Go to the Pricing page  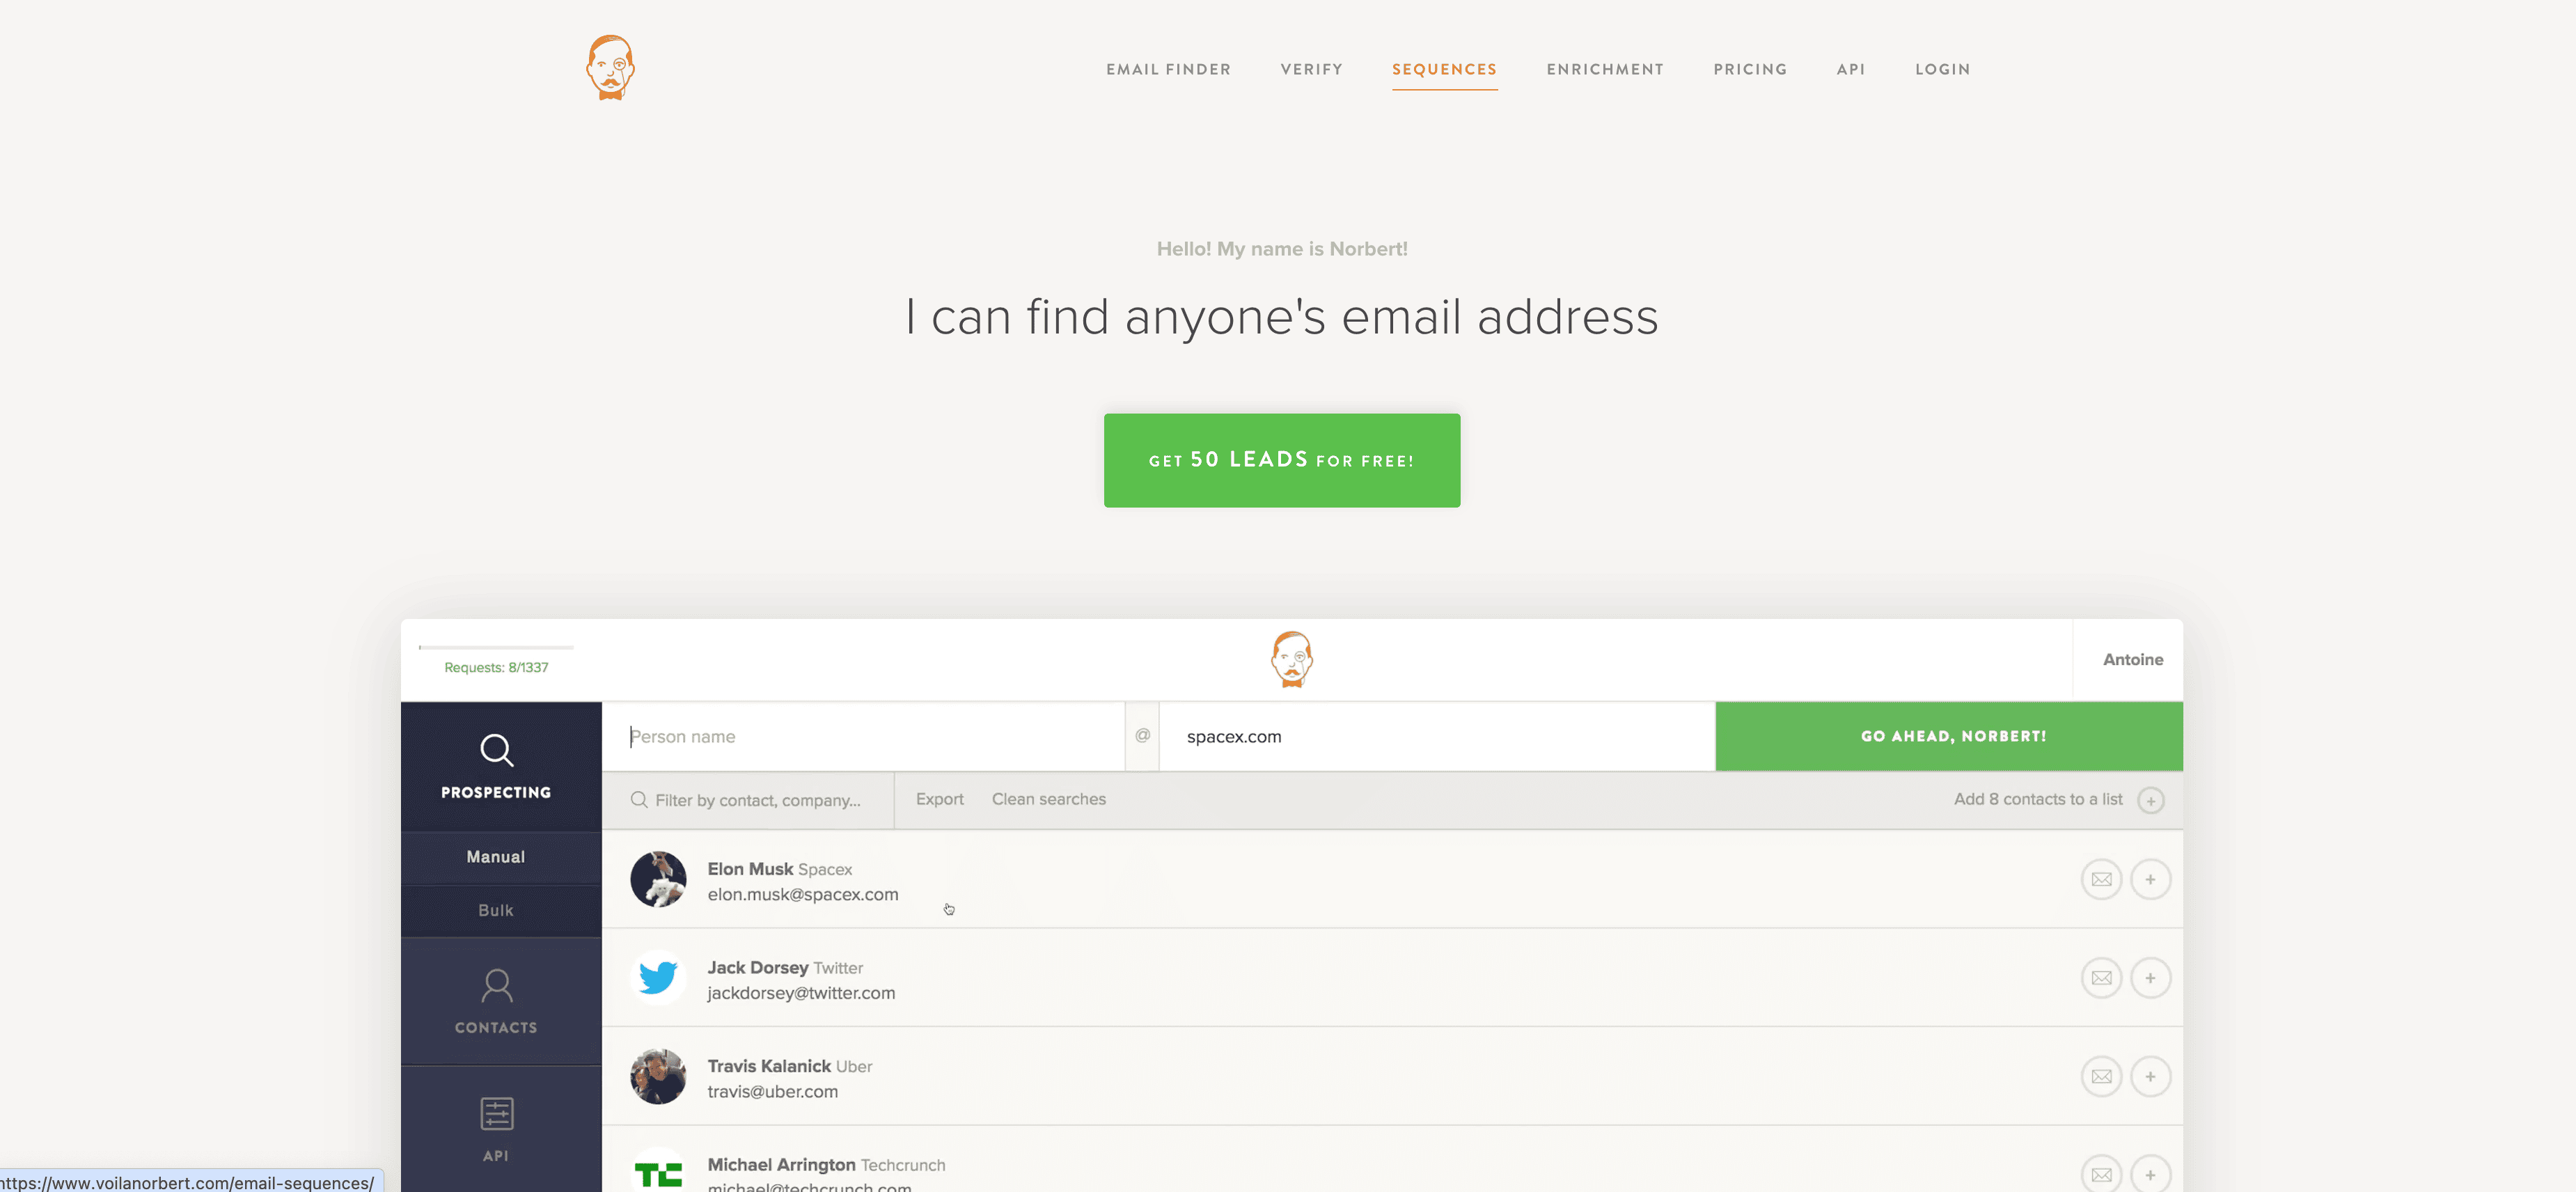point(1749,69)
